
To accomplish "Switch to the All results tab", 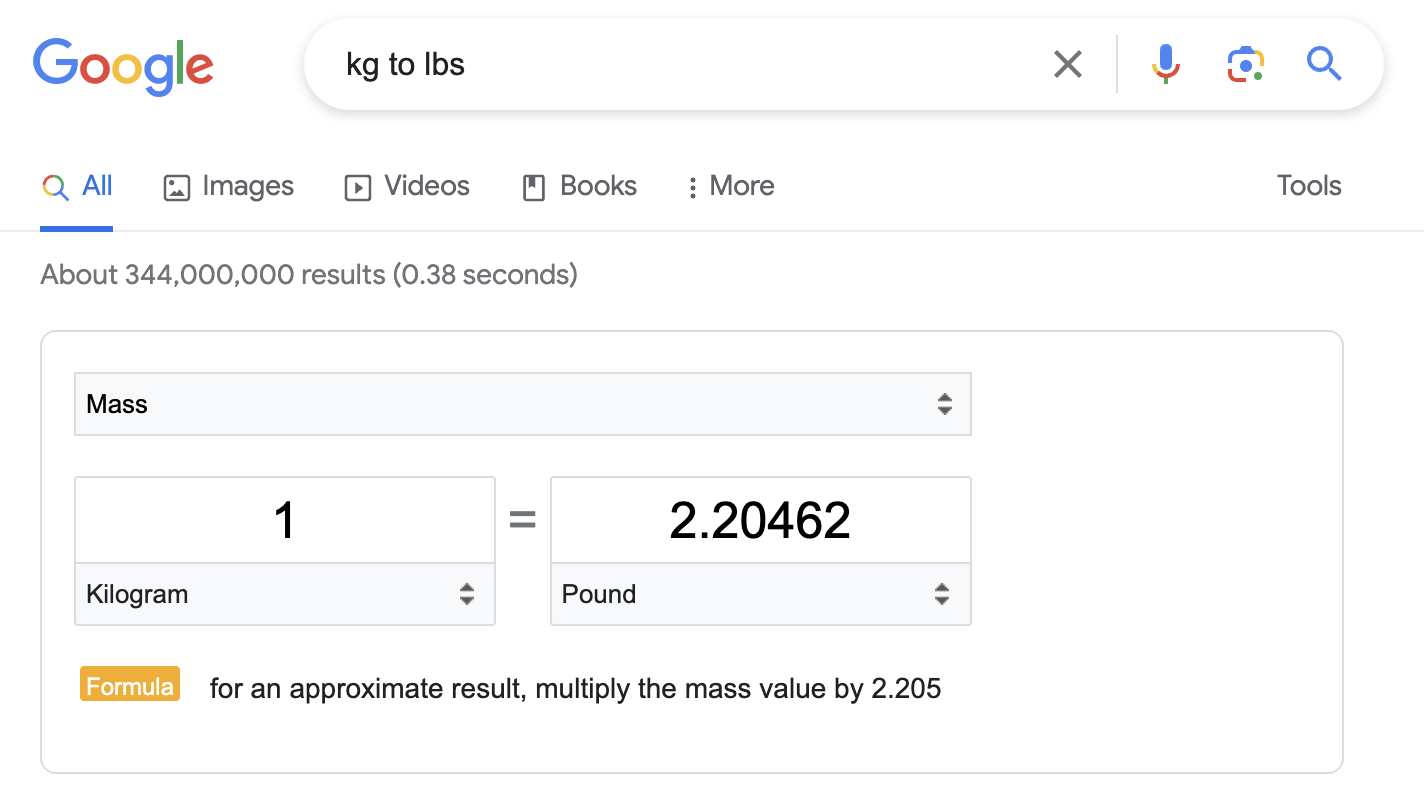I will click(x=77, y=187).
